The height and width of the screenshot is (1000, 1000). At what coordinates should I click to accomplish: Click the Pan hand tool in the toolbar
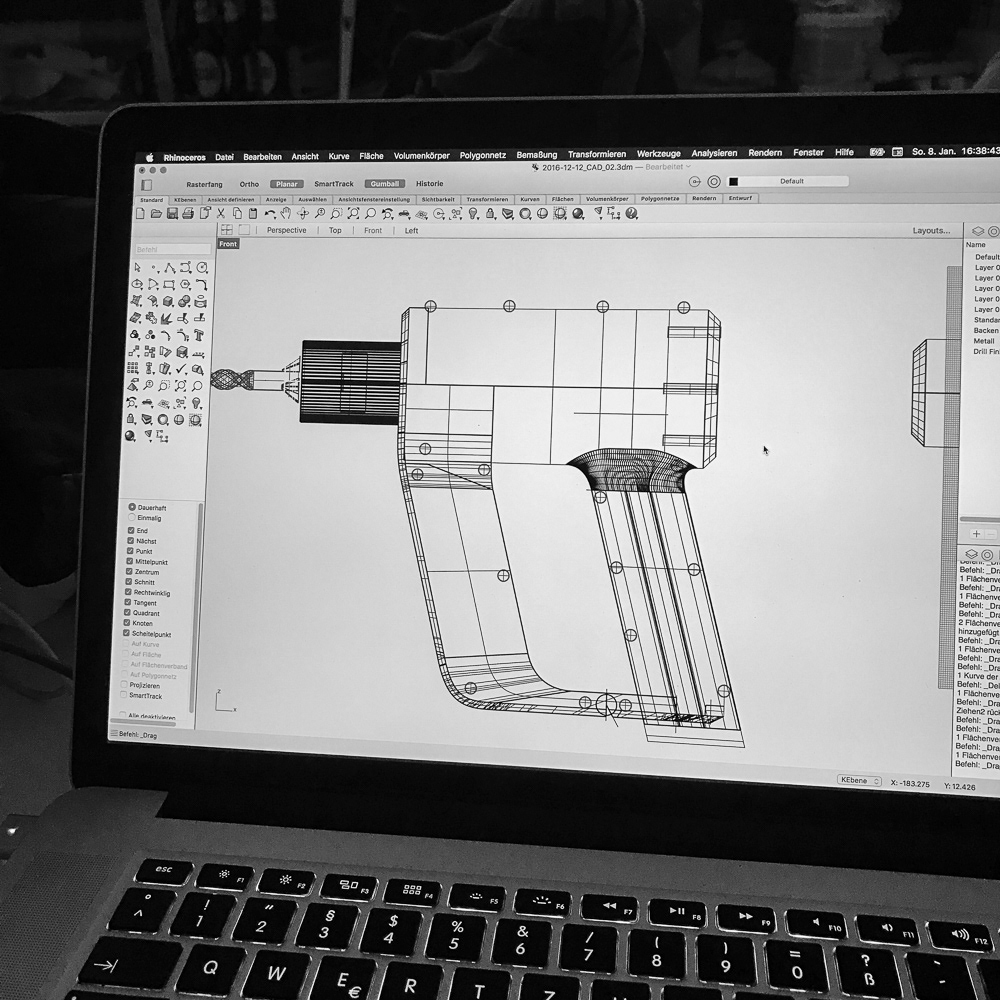(286, 213)
